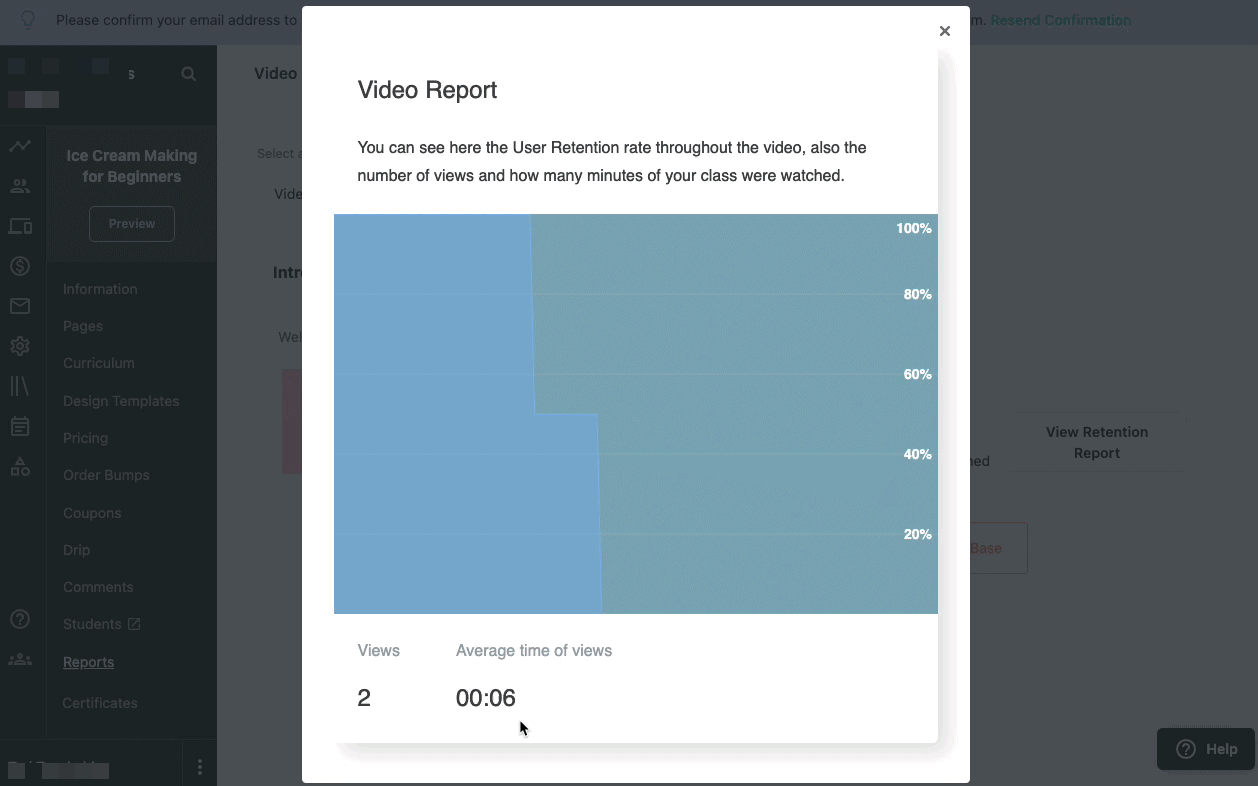Open the payments dollar icon
The height and width of the screenshot is (786, 1258).
click(20, 266)
